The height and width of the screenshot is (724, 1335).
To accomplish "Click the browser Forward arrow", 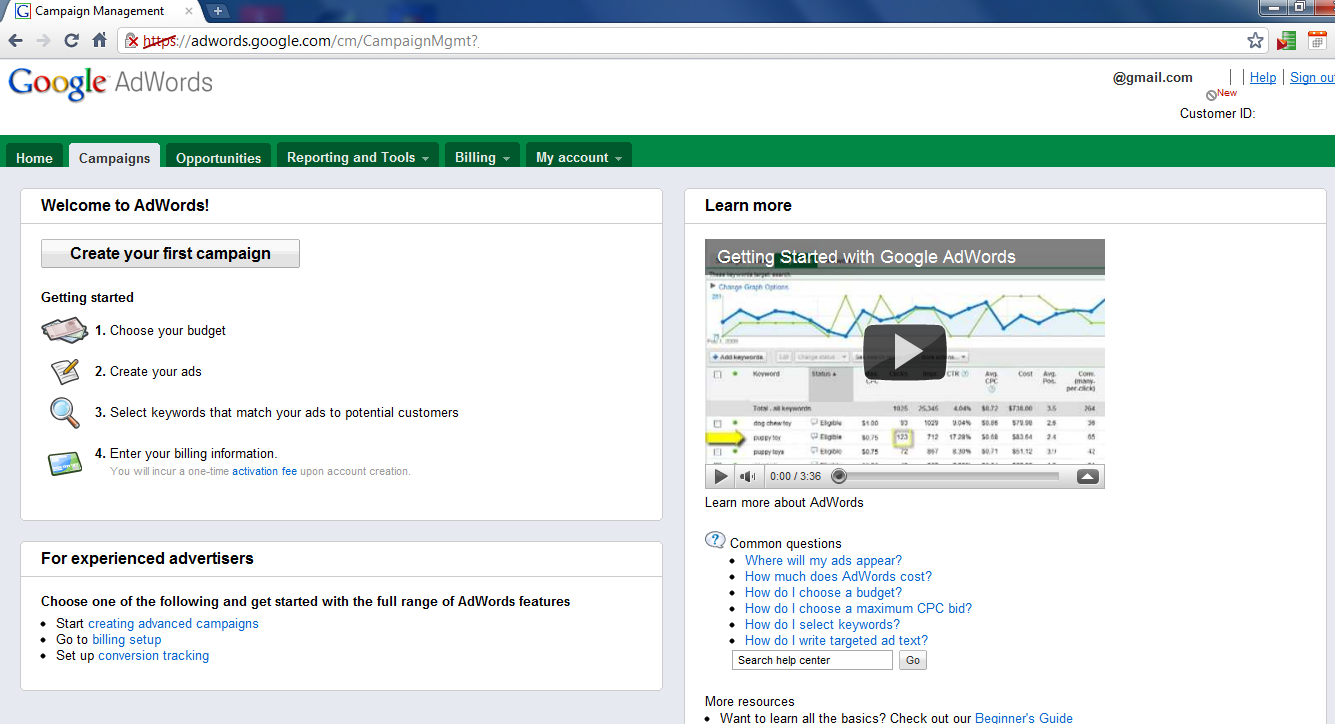I will 43,41.
